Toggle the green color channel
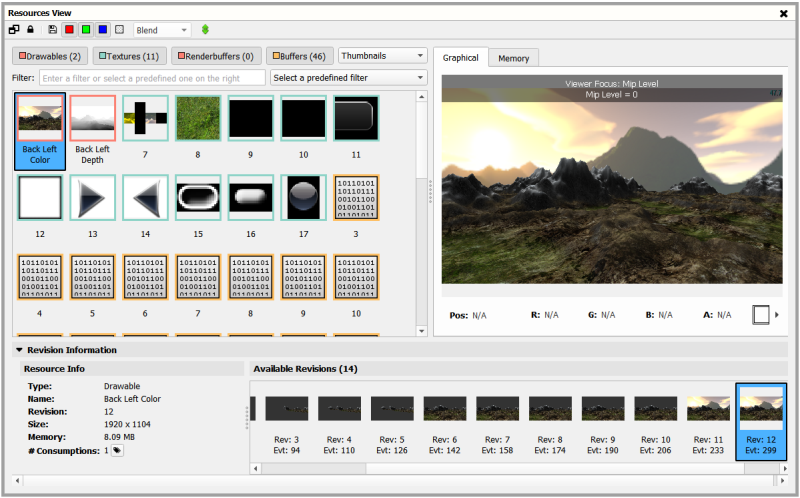Viewport: 800px width, 498px height. coord(87,30)
